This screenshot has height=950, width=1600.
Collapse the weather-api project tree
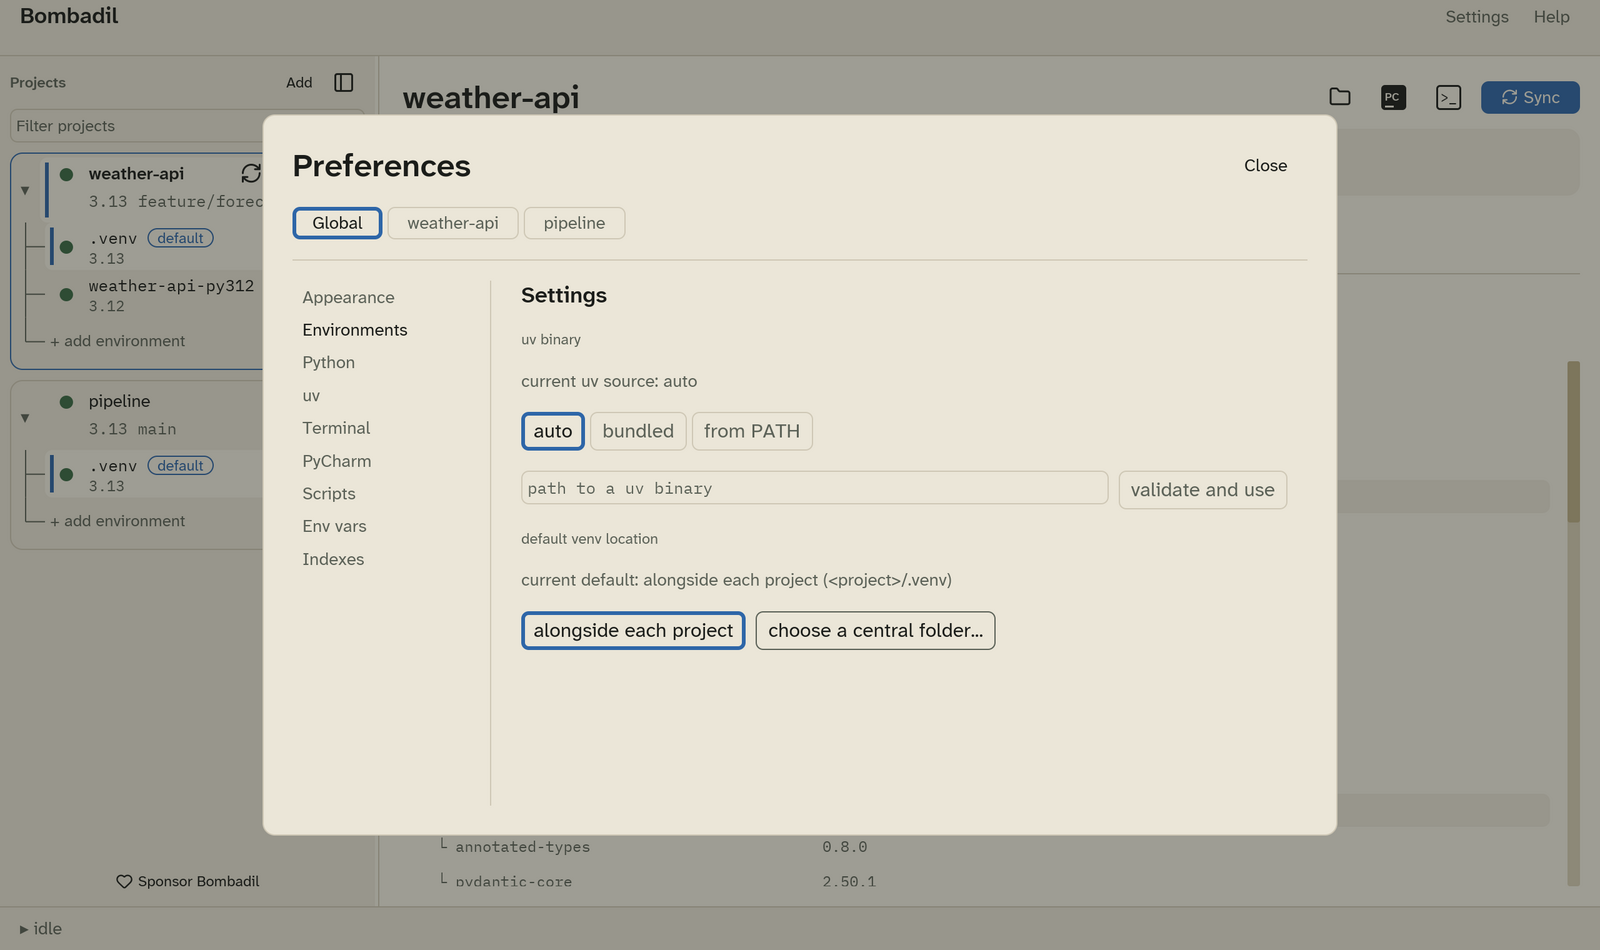pos(25,190)
